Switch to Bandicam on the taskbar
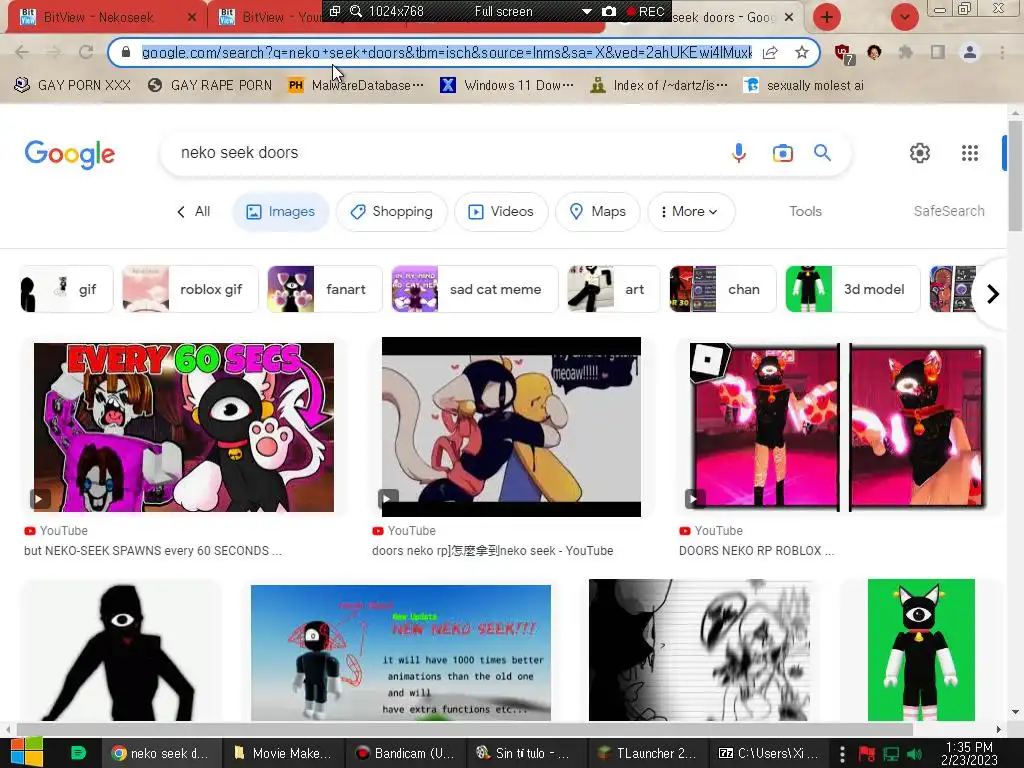The height and width of the screenshot is (768, 1024). [x=404, y=753]
